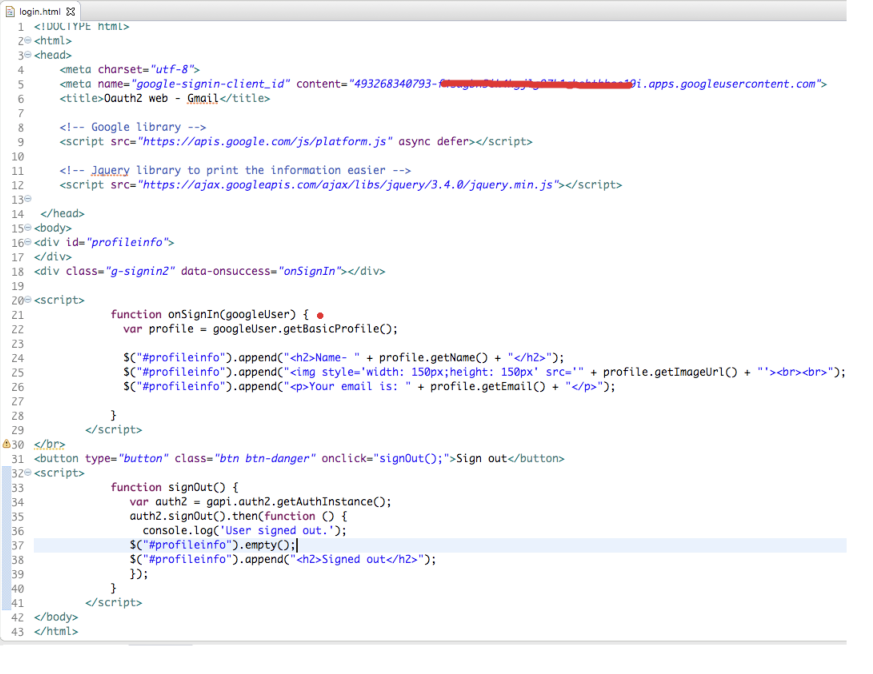Click 'profile.getEmail()' on line 26

[487, 386]
